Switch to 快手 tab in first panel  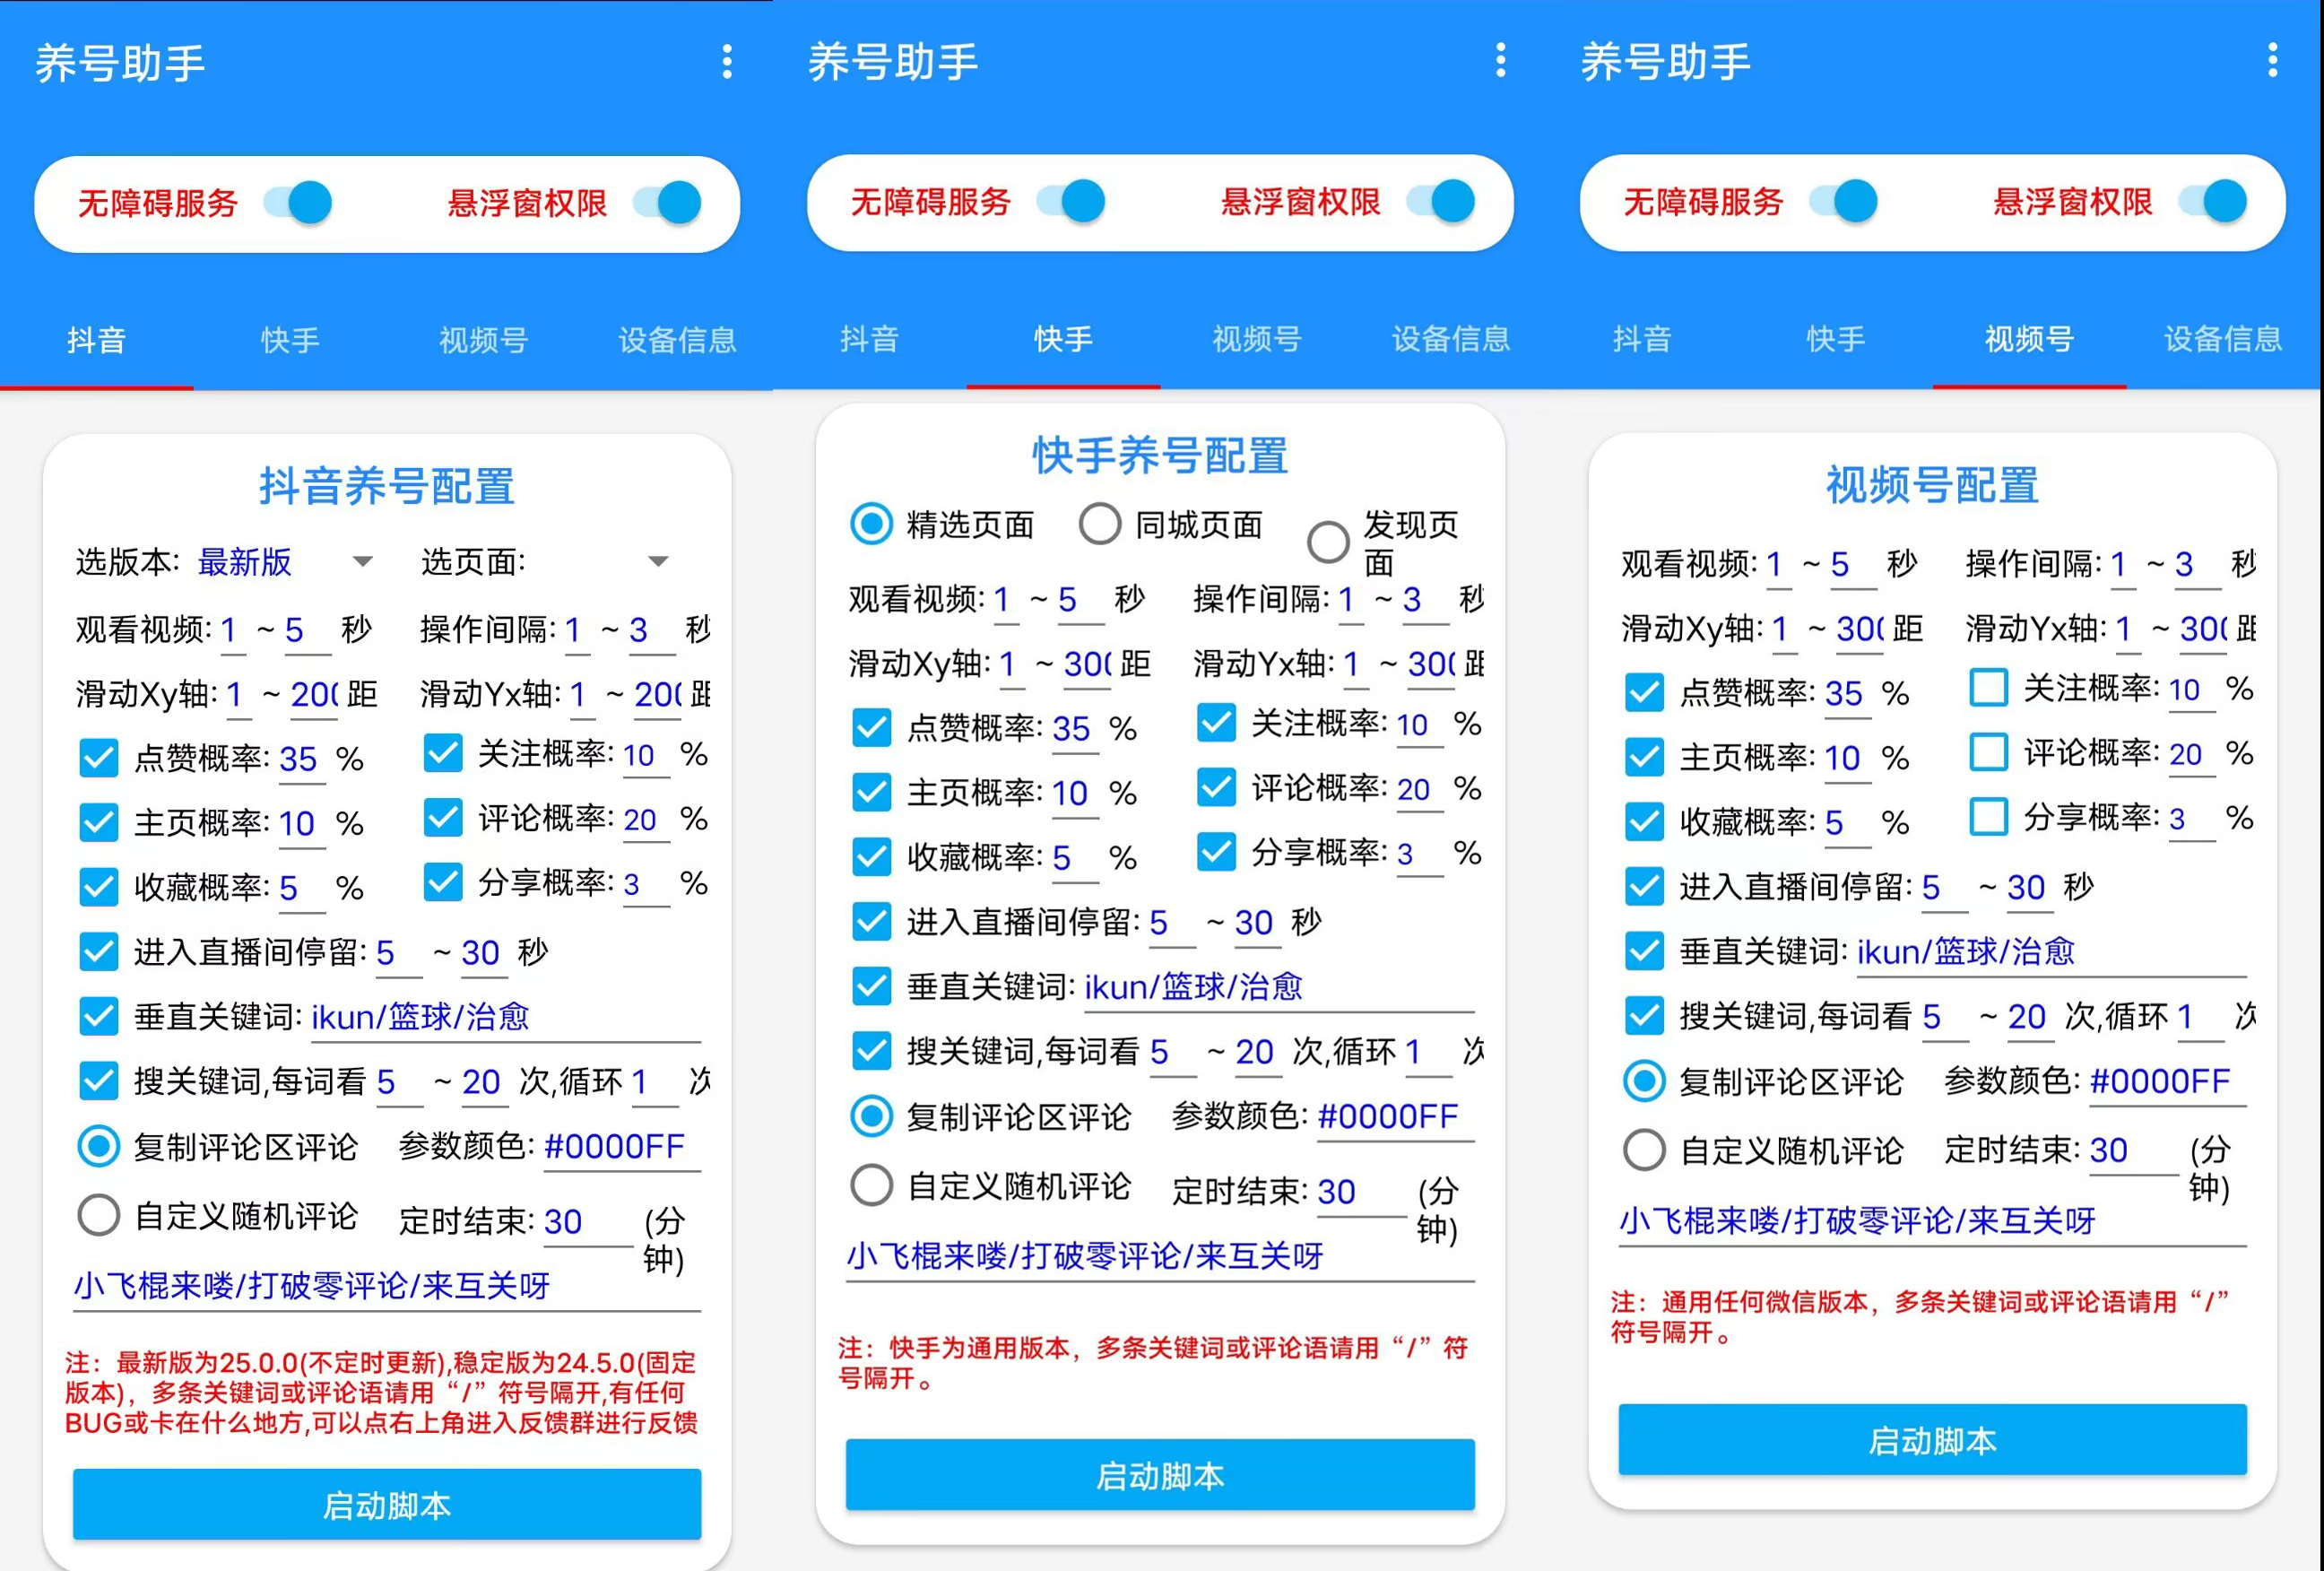290,340
